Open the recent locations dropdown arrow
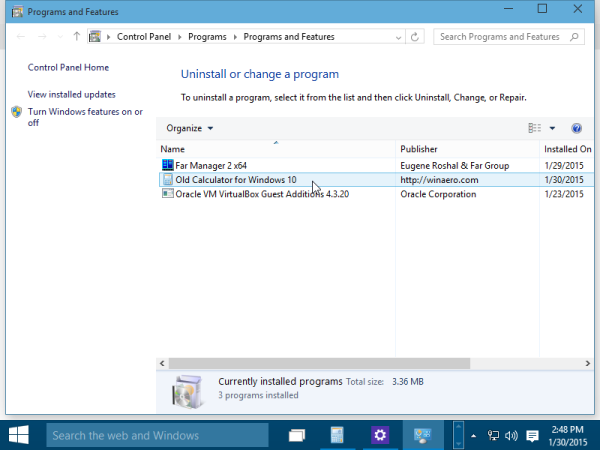The height and width of the screenshot is (450, 600). pos(60,37)
